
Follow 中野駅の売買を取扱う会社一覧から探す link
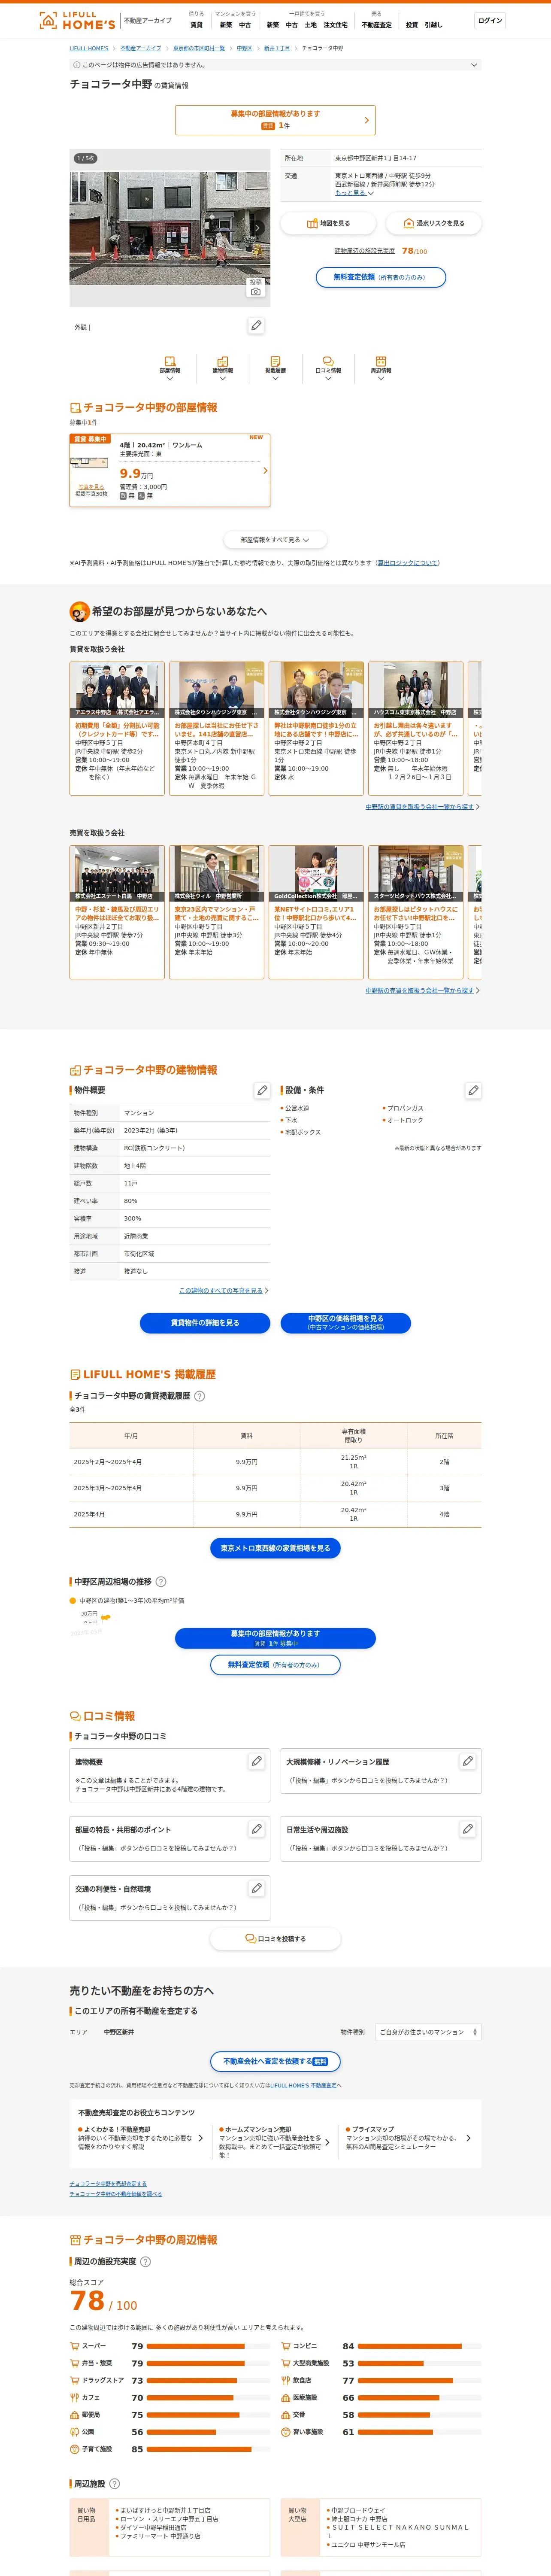422,990
